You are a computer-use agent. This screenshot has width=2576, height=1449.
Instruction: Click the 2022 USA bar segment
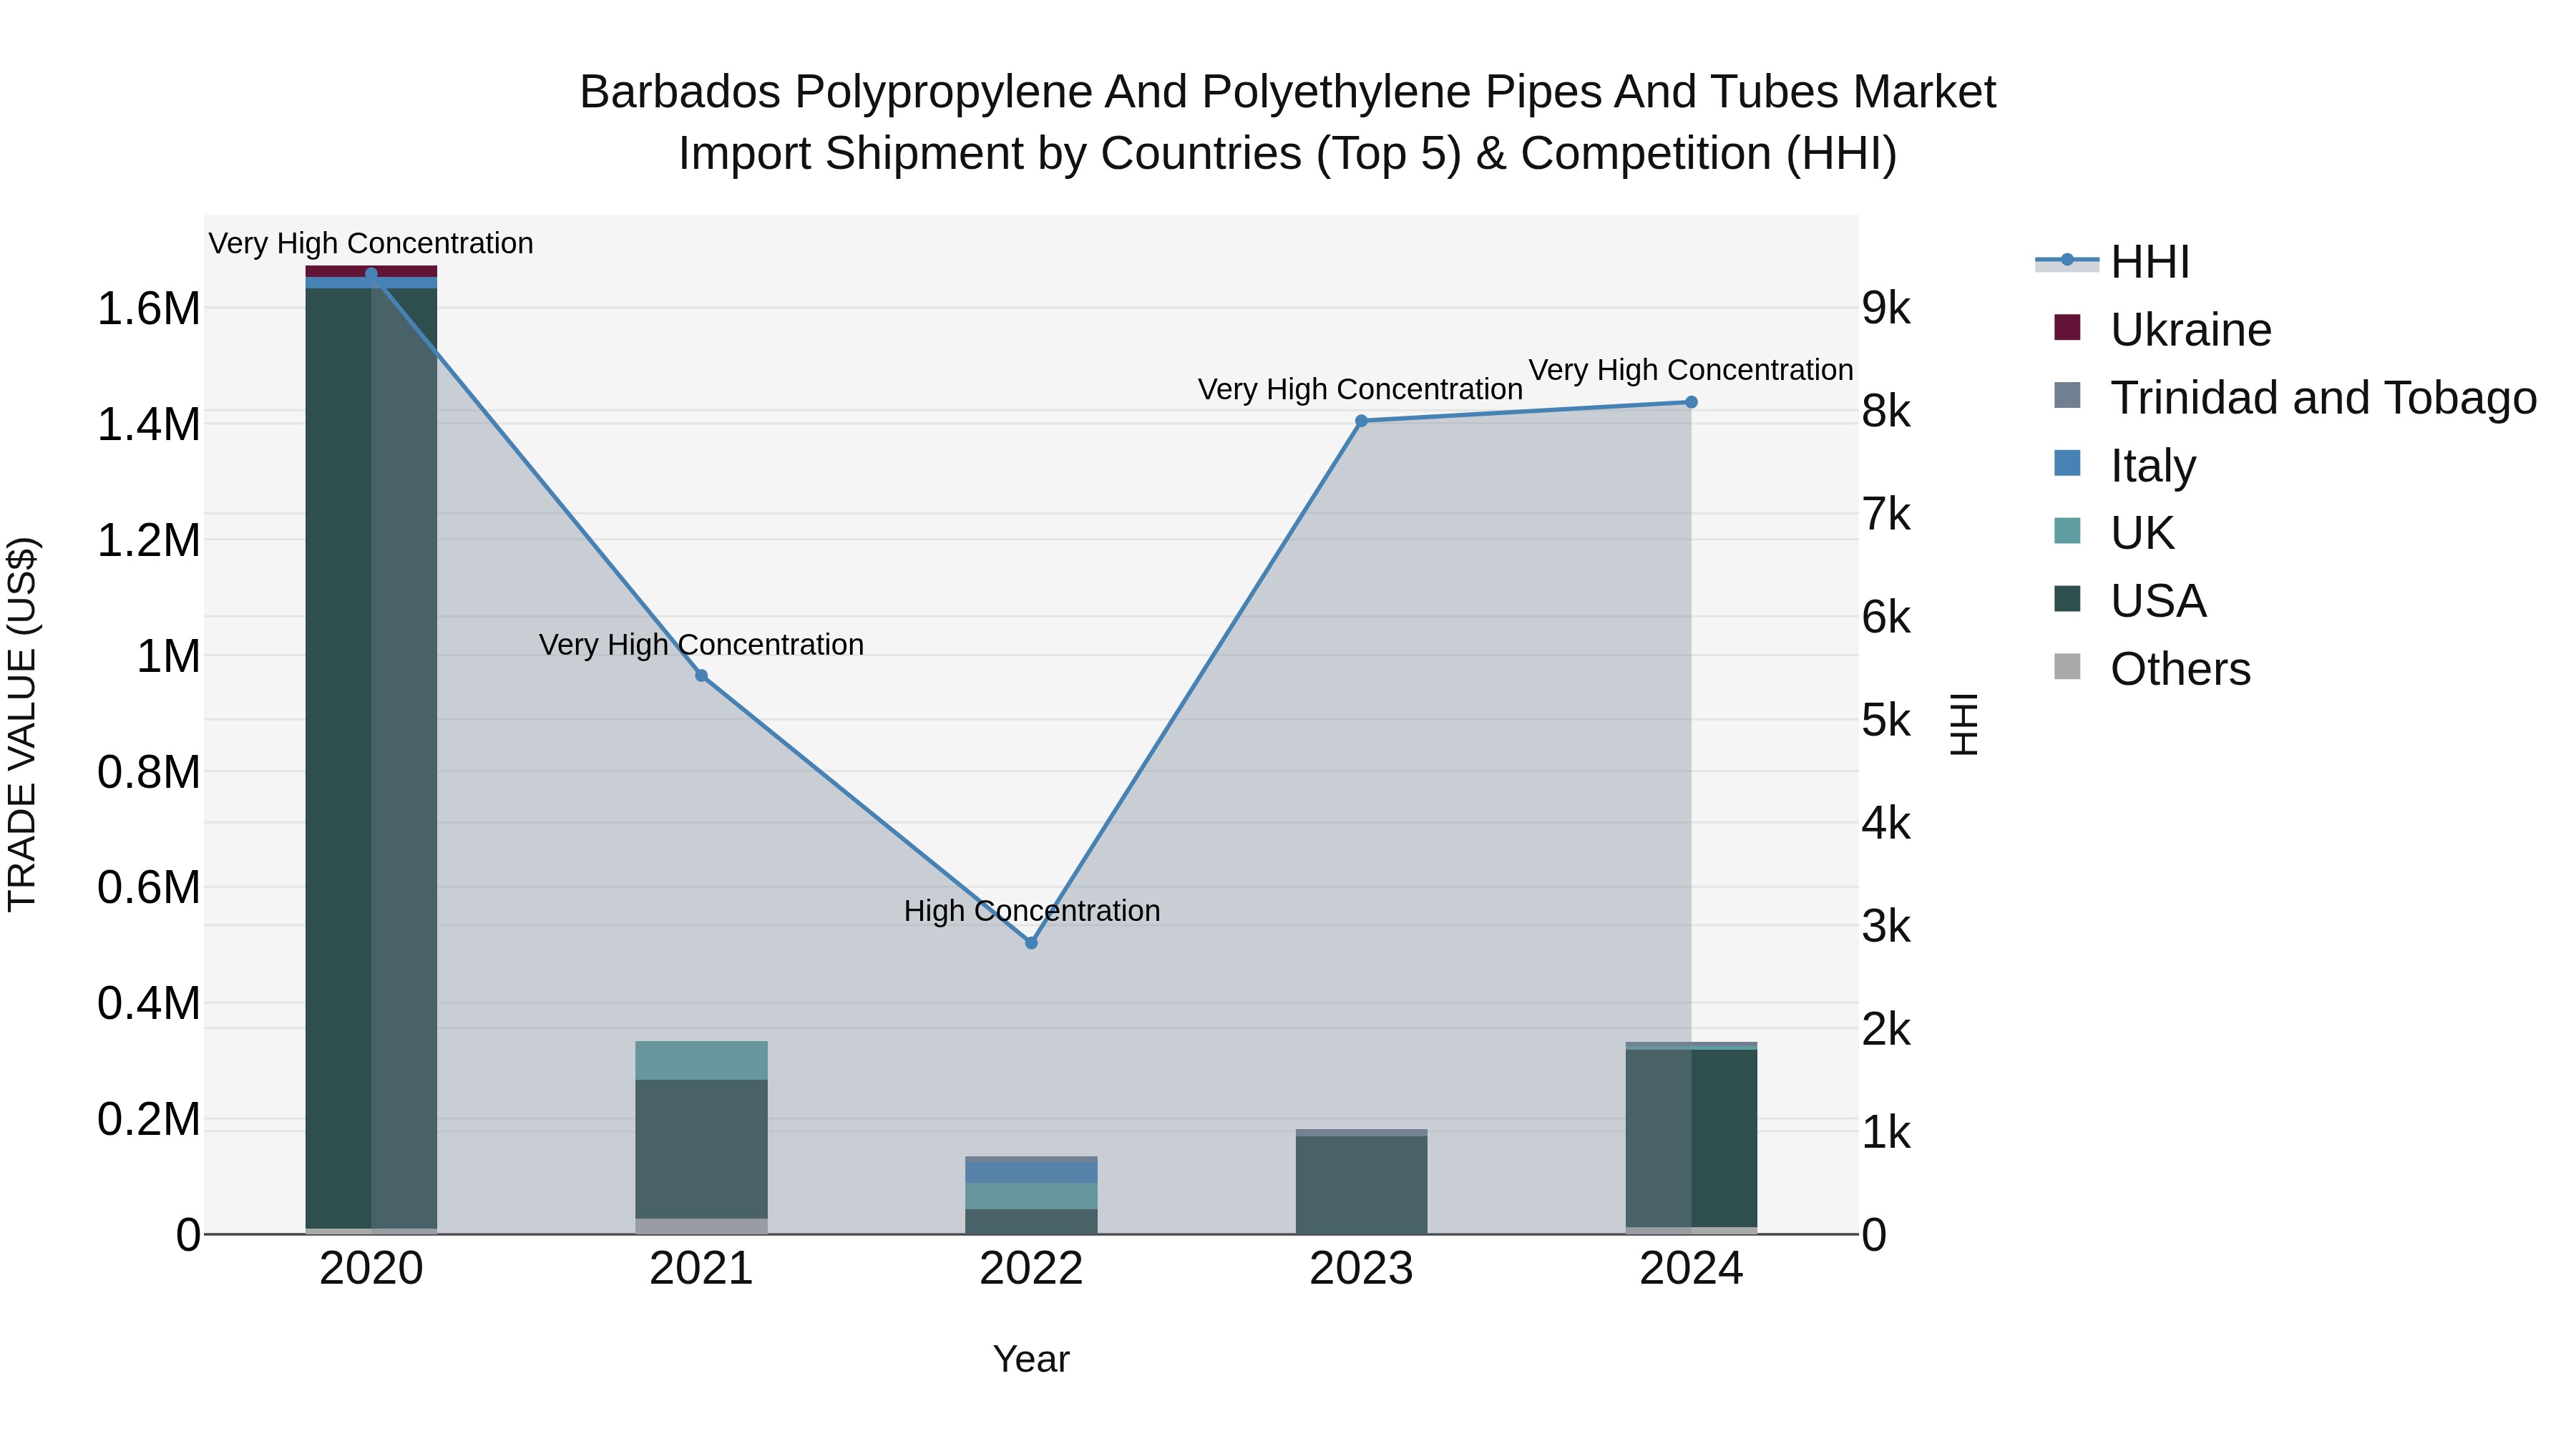[x=1031, y=1221]
